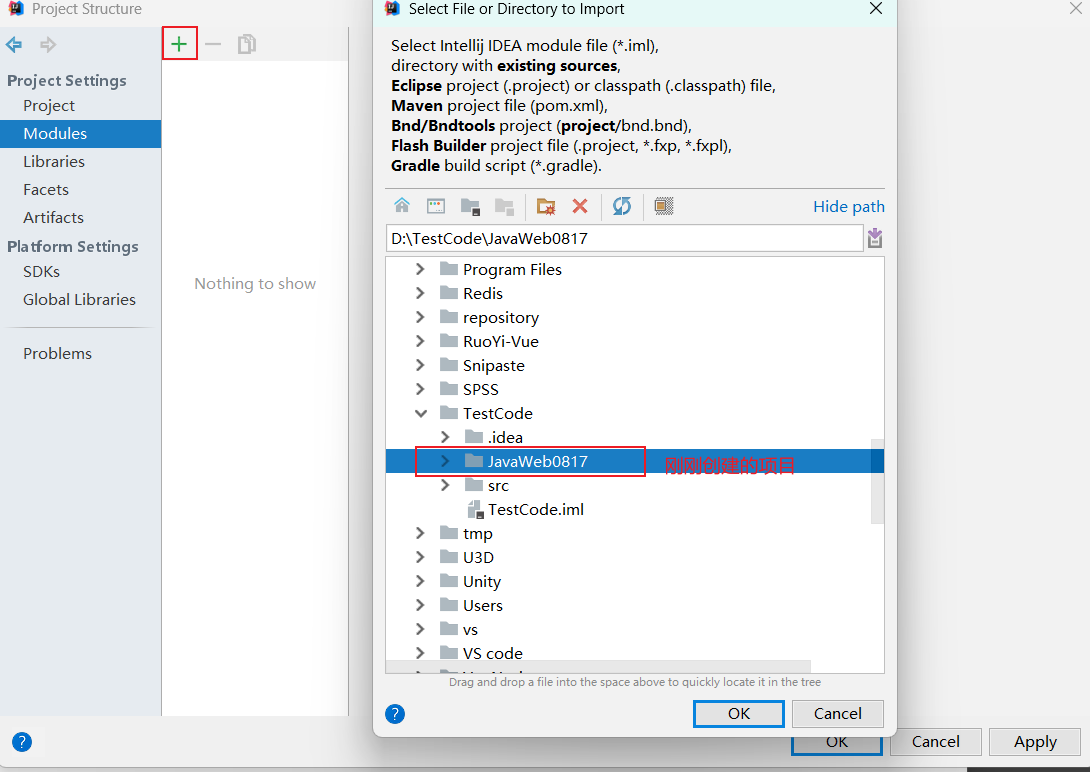1090x772 pixels.
Task: Select the VS code folder
Action: tap(492, 653)
